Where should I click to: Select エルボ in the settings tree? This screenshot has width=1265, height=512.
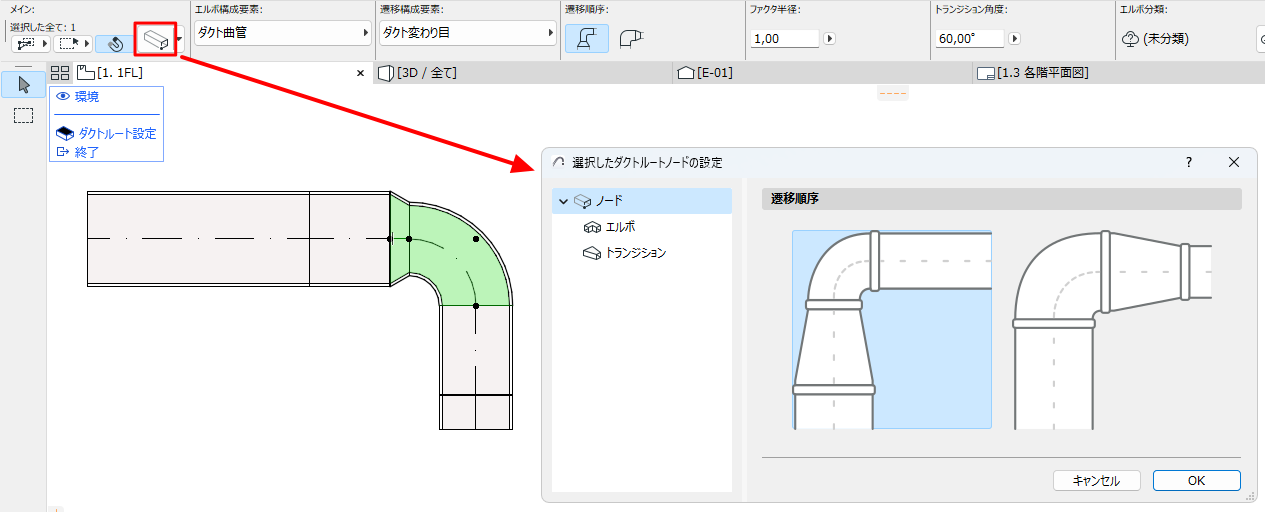tap(608, 227)
